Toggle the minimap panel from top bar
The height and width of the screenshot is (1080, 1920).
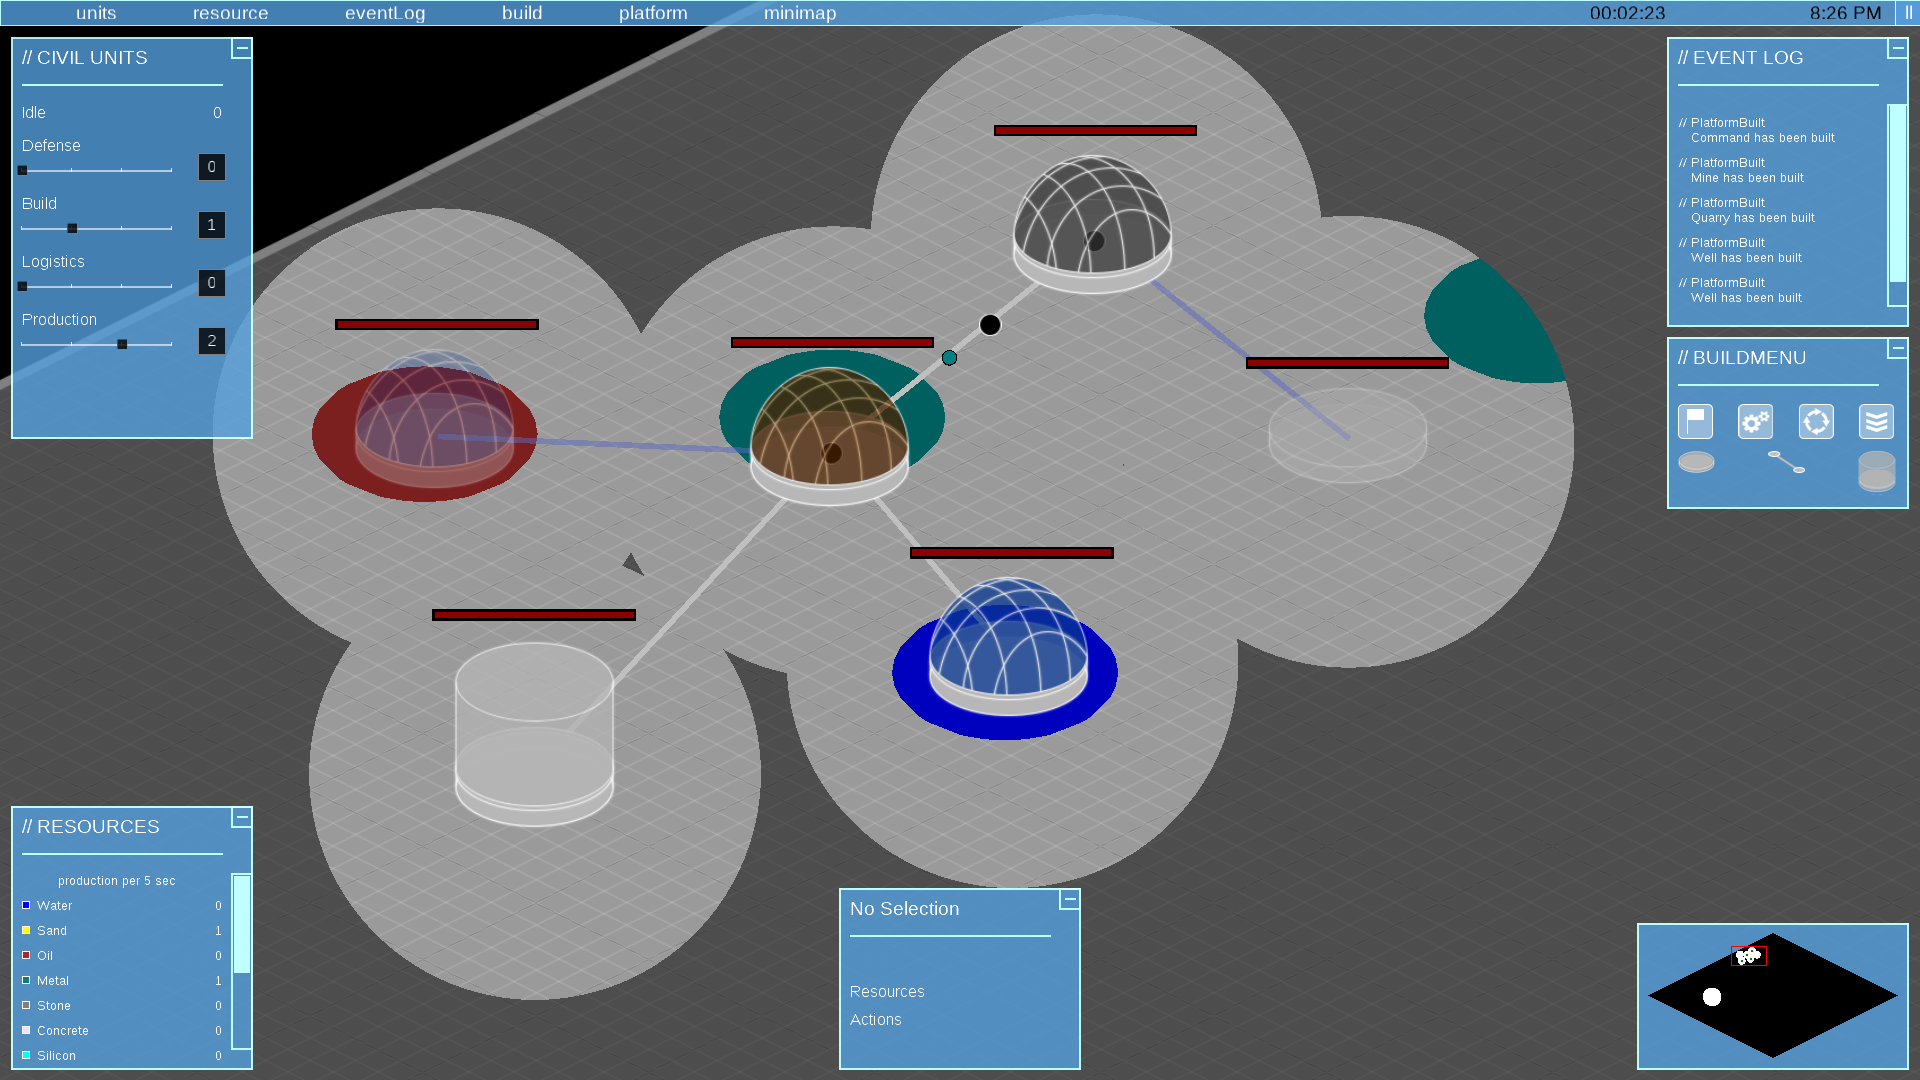point(800,13)
